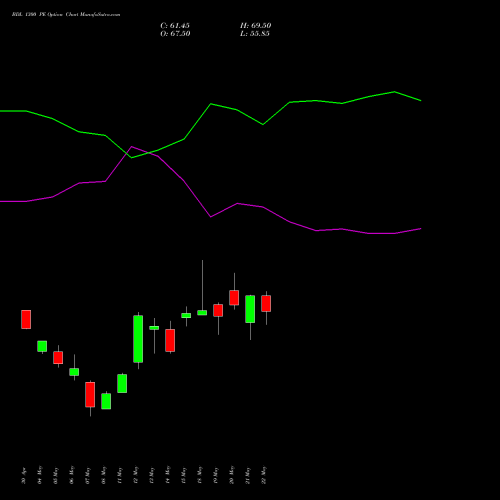The width and height of the screenshot is (500, 500).
Task: Click the 21 May date label
Action: 248,476
